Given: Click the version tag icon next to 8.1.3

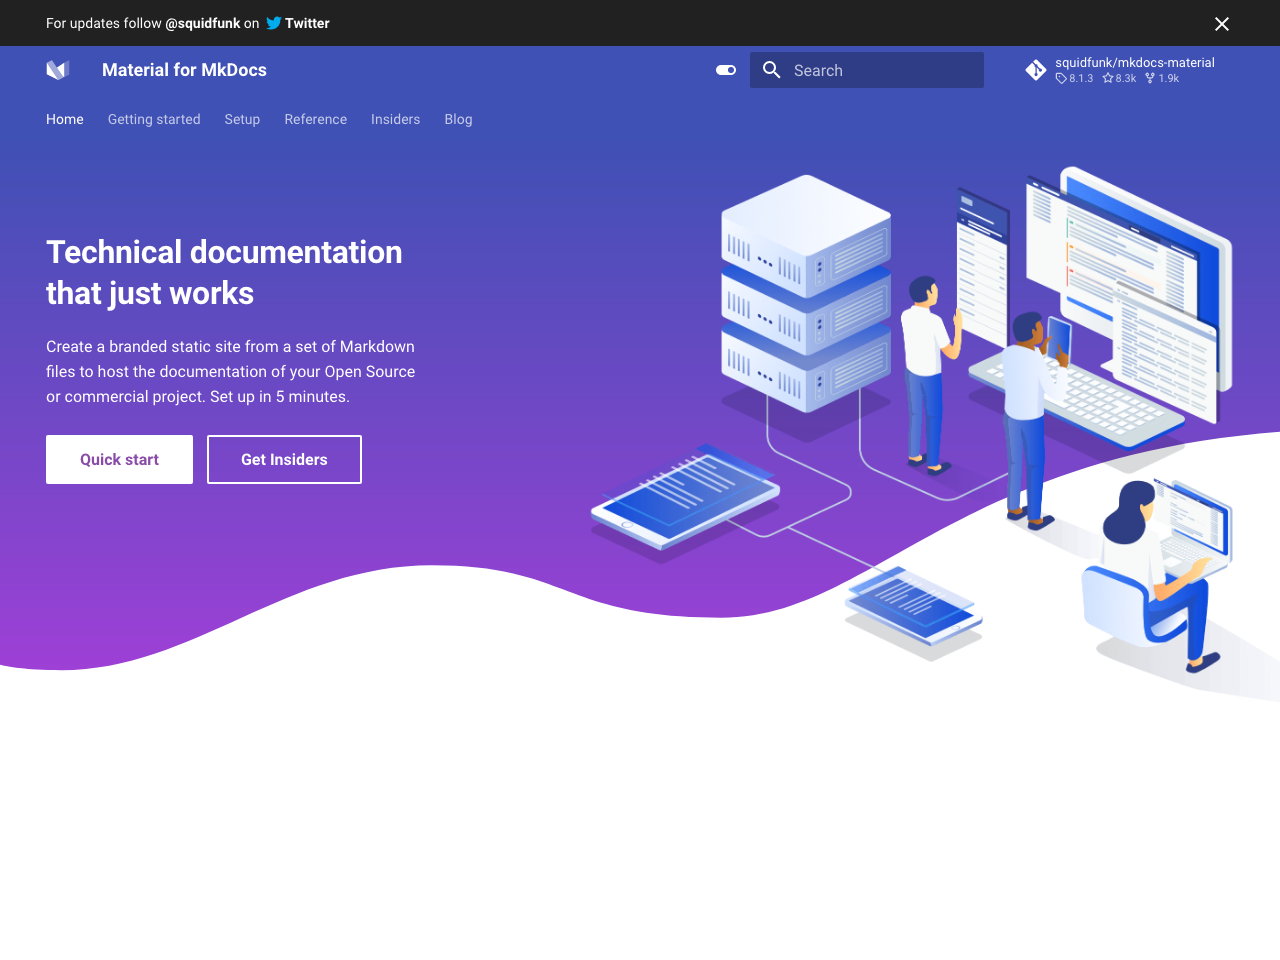Looking at the screenshot, I should click(x=1061, y=78).
